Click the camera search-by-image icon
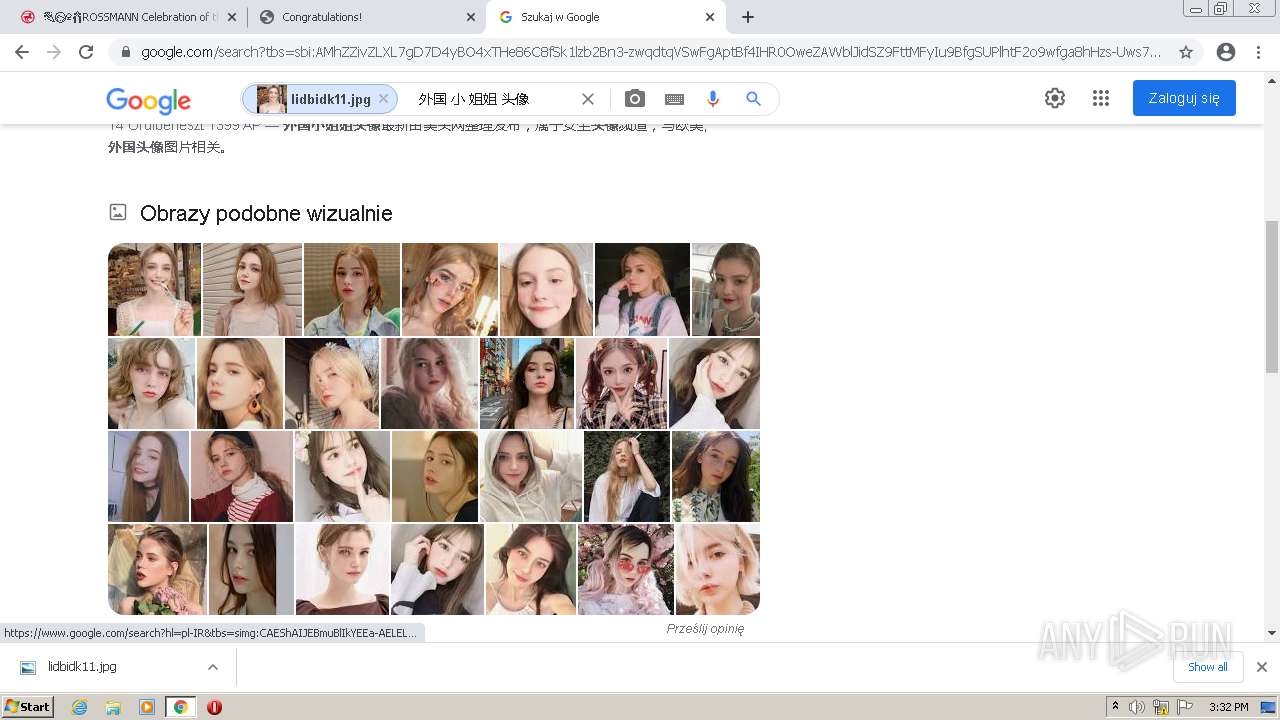Screen dimensions: 1280x720 (x=634, y=99)
